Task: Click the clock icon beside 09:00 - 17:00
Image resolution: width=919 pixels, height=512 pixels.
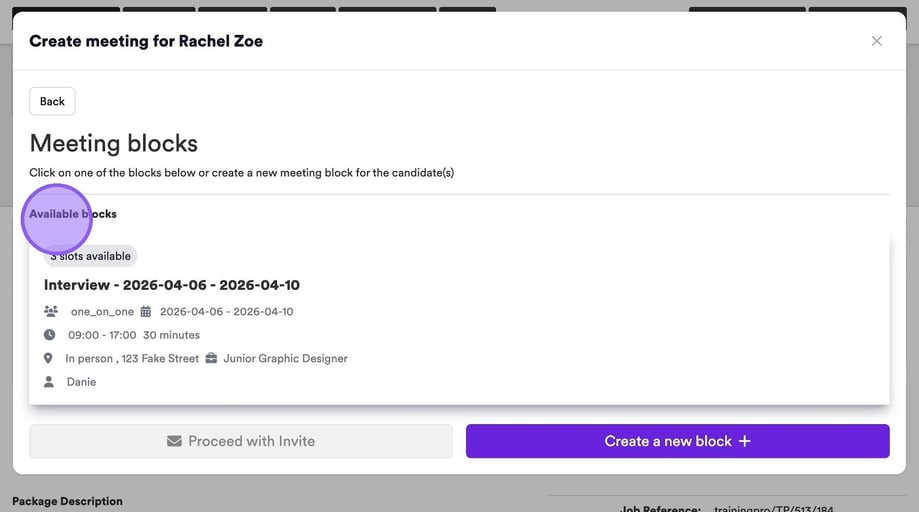Action: pyautogui.click(x=50, y=335)
